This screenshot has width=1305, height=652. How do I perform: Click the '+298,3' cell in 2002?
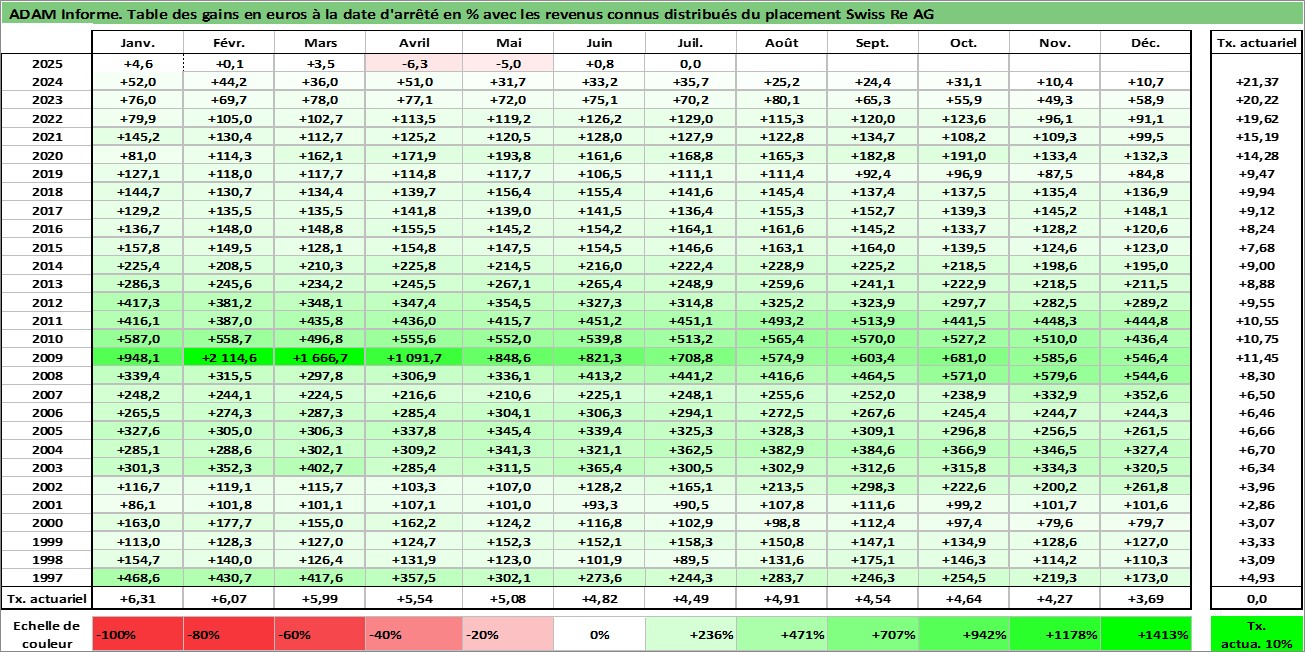click(873, 486)
